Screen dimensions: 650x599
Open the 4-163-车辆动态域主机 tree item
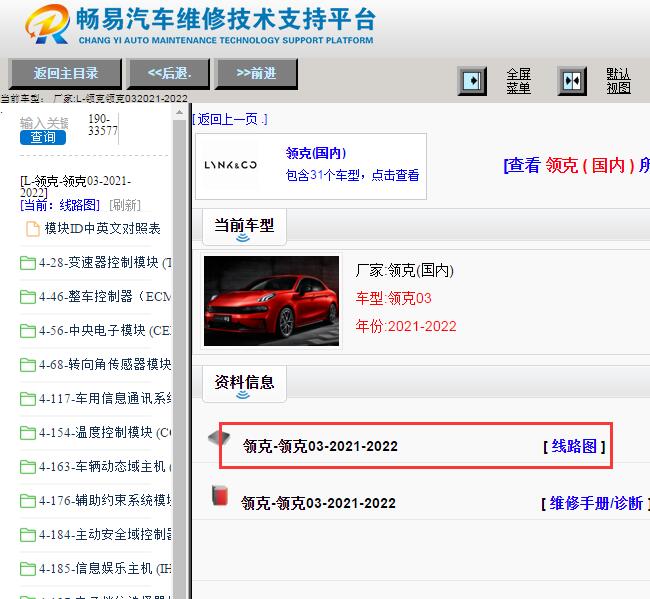click(x=105, y=466)
